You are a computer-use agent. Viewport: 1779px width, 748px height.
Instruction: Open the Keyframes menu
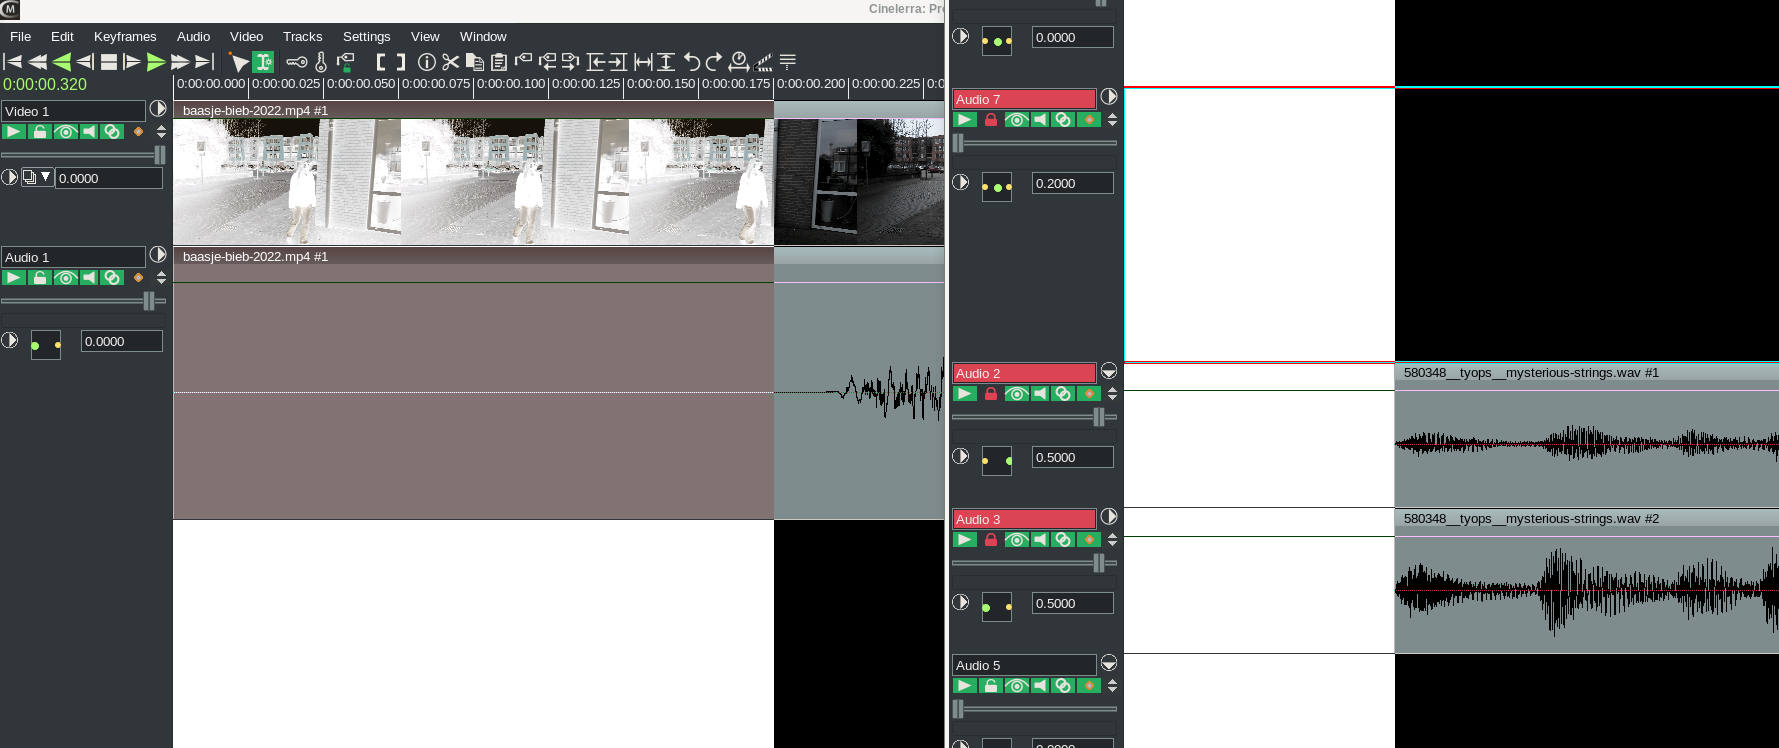(x=125, y=37)
